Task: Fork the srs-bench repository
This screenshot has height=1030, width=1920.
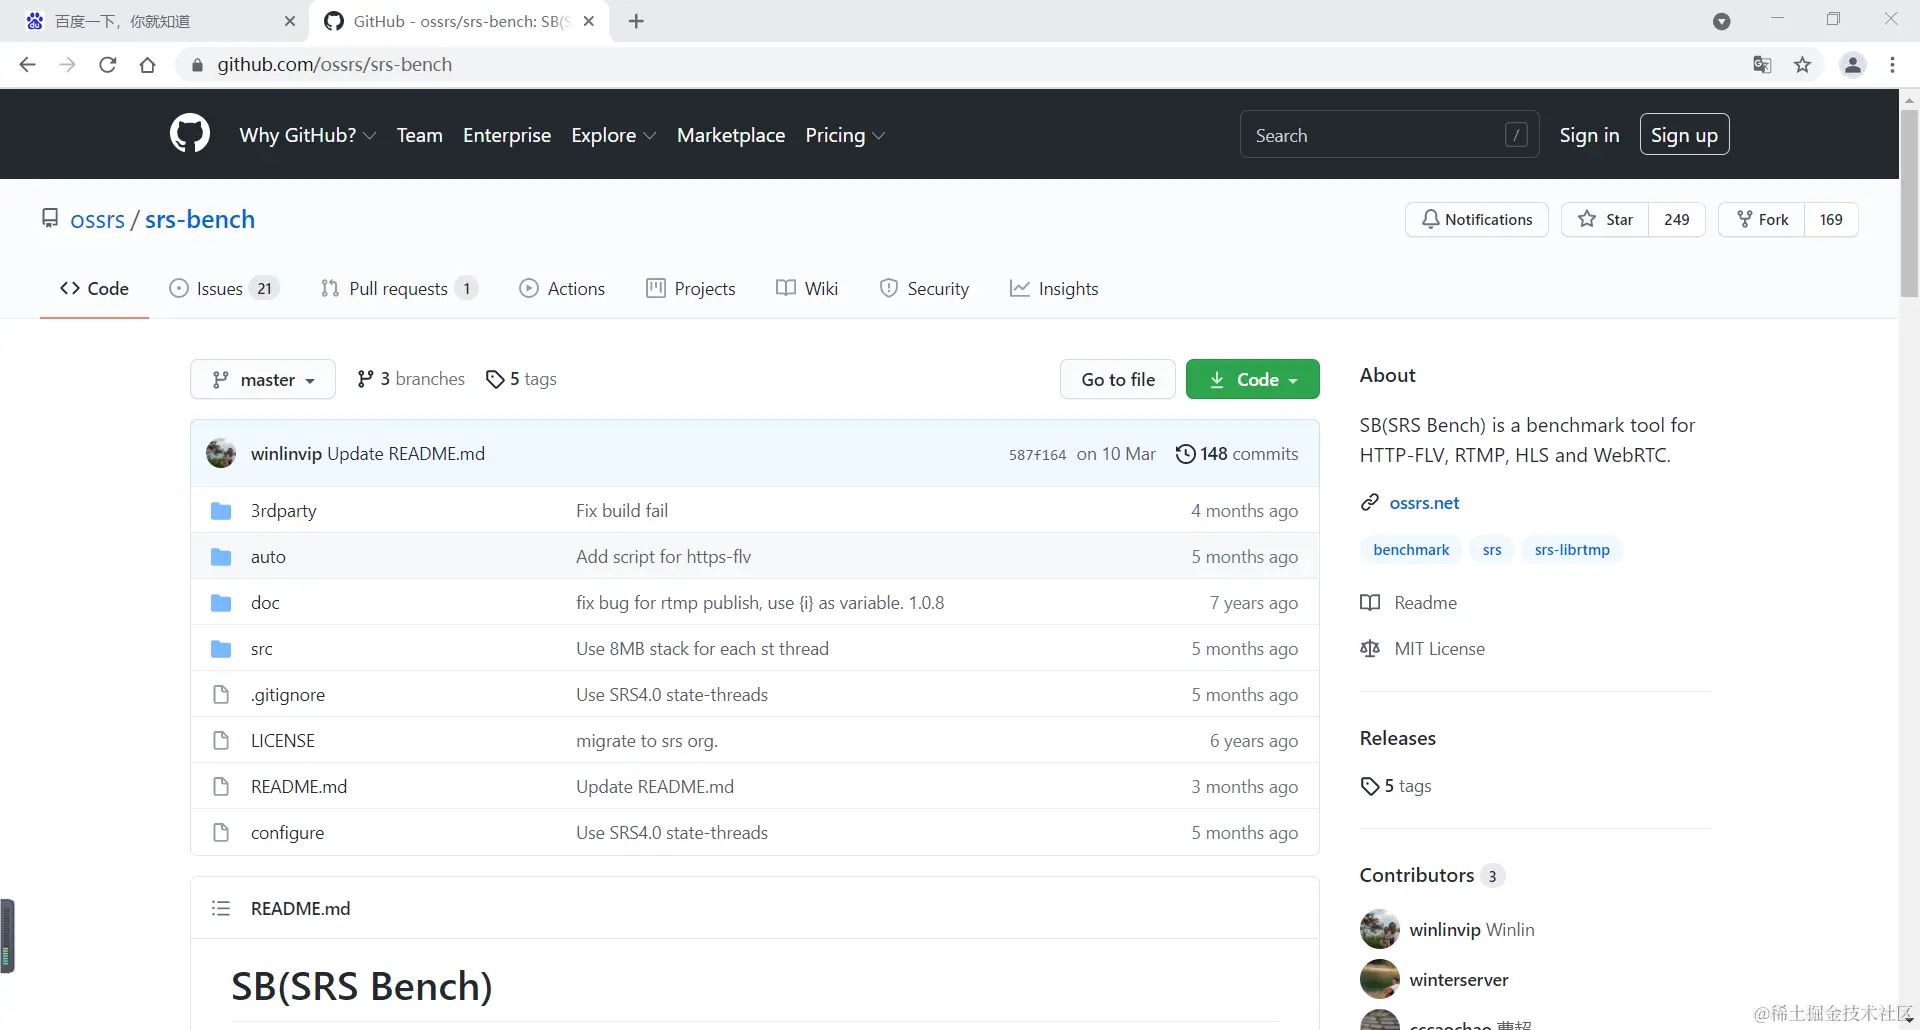Action: click(1762, 219)
